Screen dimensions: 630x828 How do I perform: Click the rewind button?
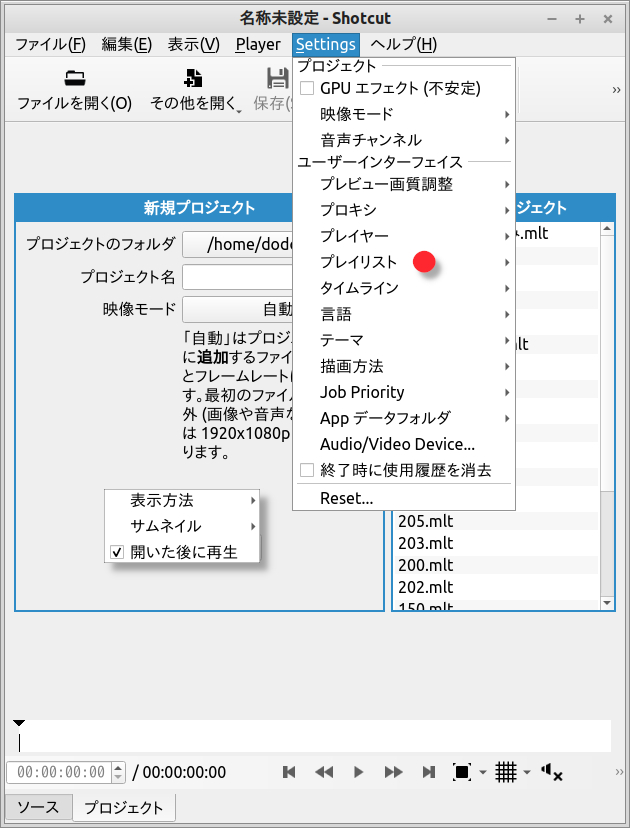[x=324, y=772]
